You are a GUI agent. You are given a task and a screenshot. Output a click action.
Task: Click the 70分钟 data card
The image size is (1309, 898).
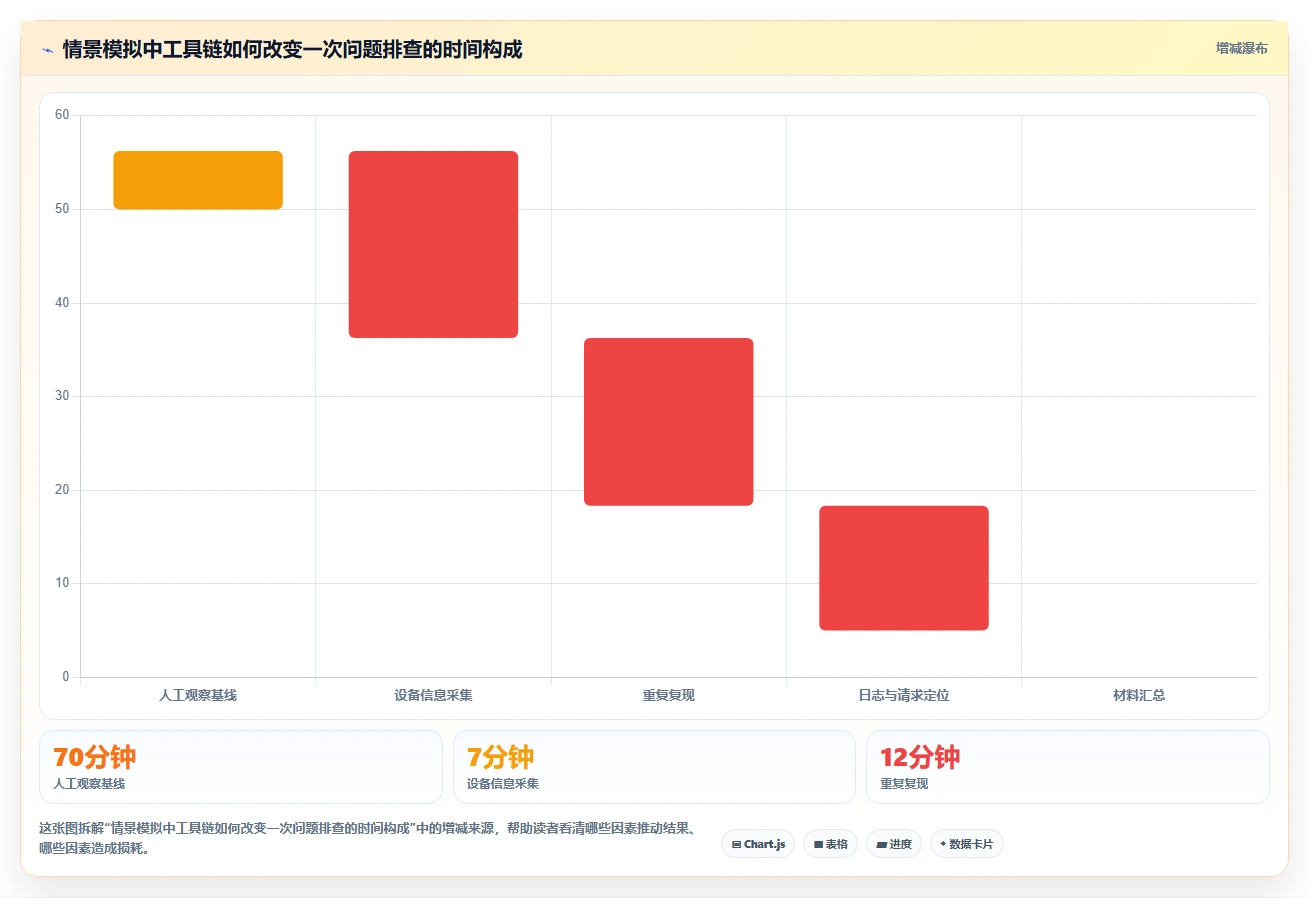(x=241, y=767)
